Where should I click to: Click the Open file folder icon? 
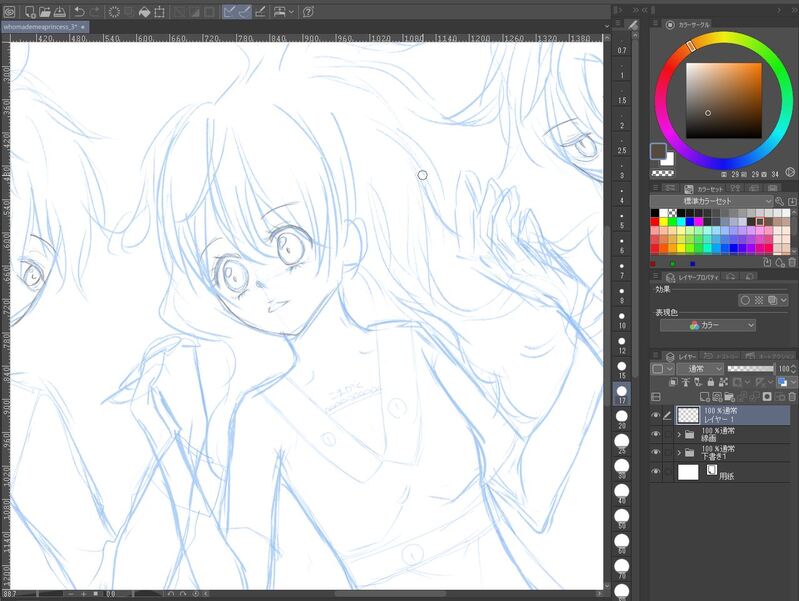click(45, 11)
